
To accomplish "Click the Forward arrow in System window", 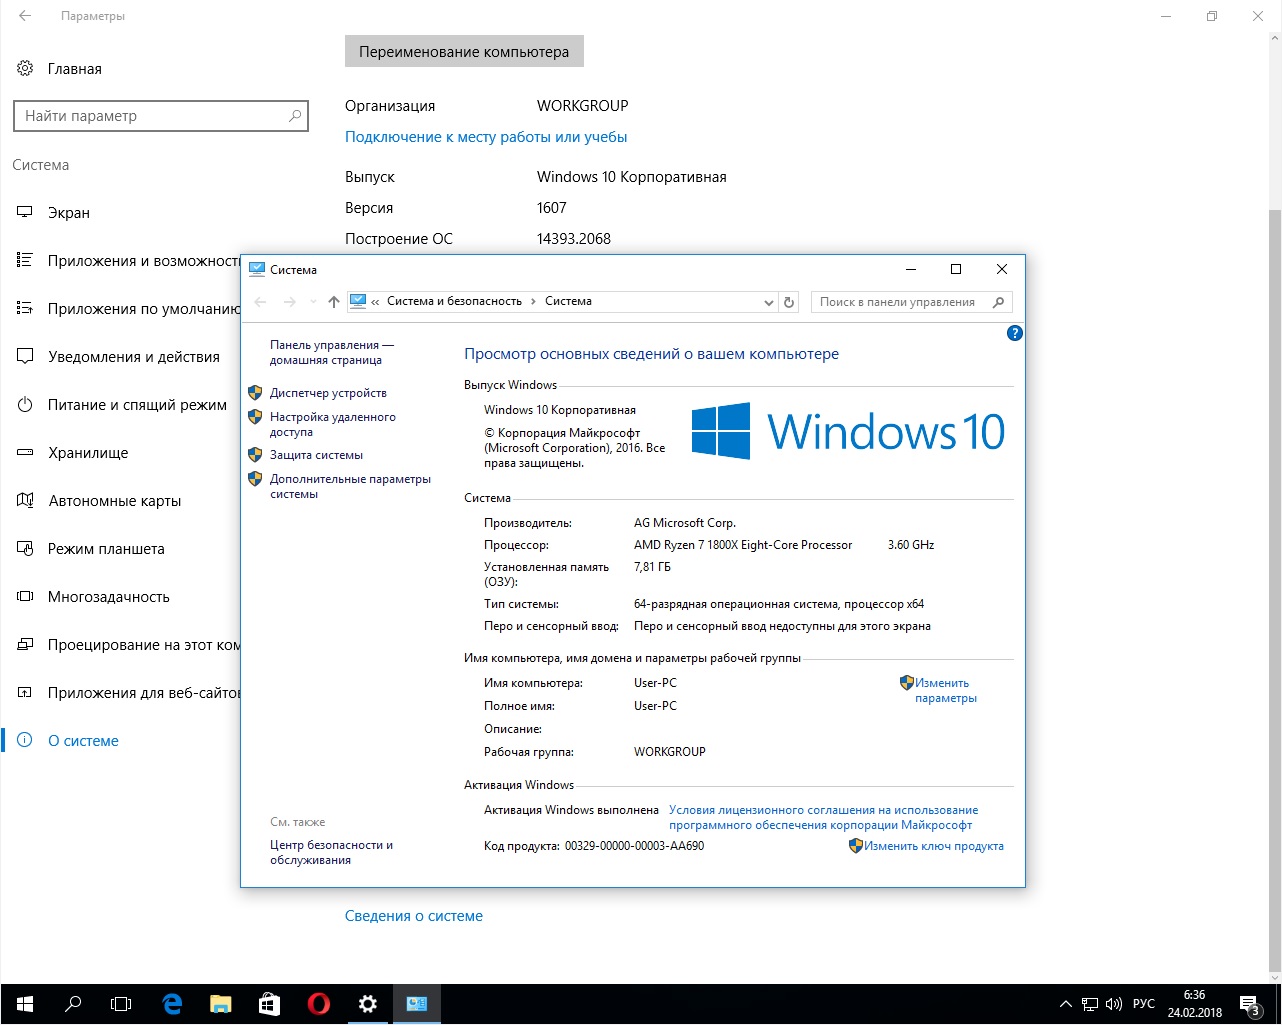I will tap(290, 302).
